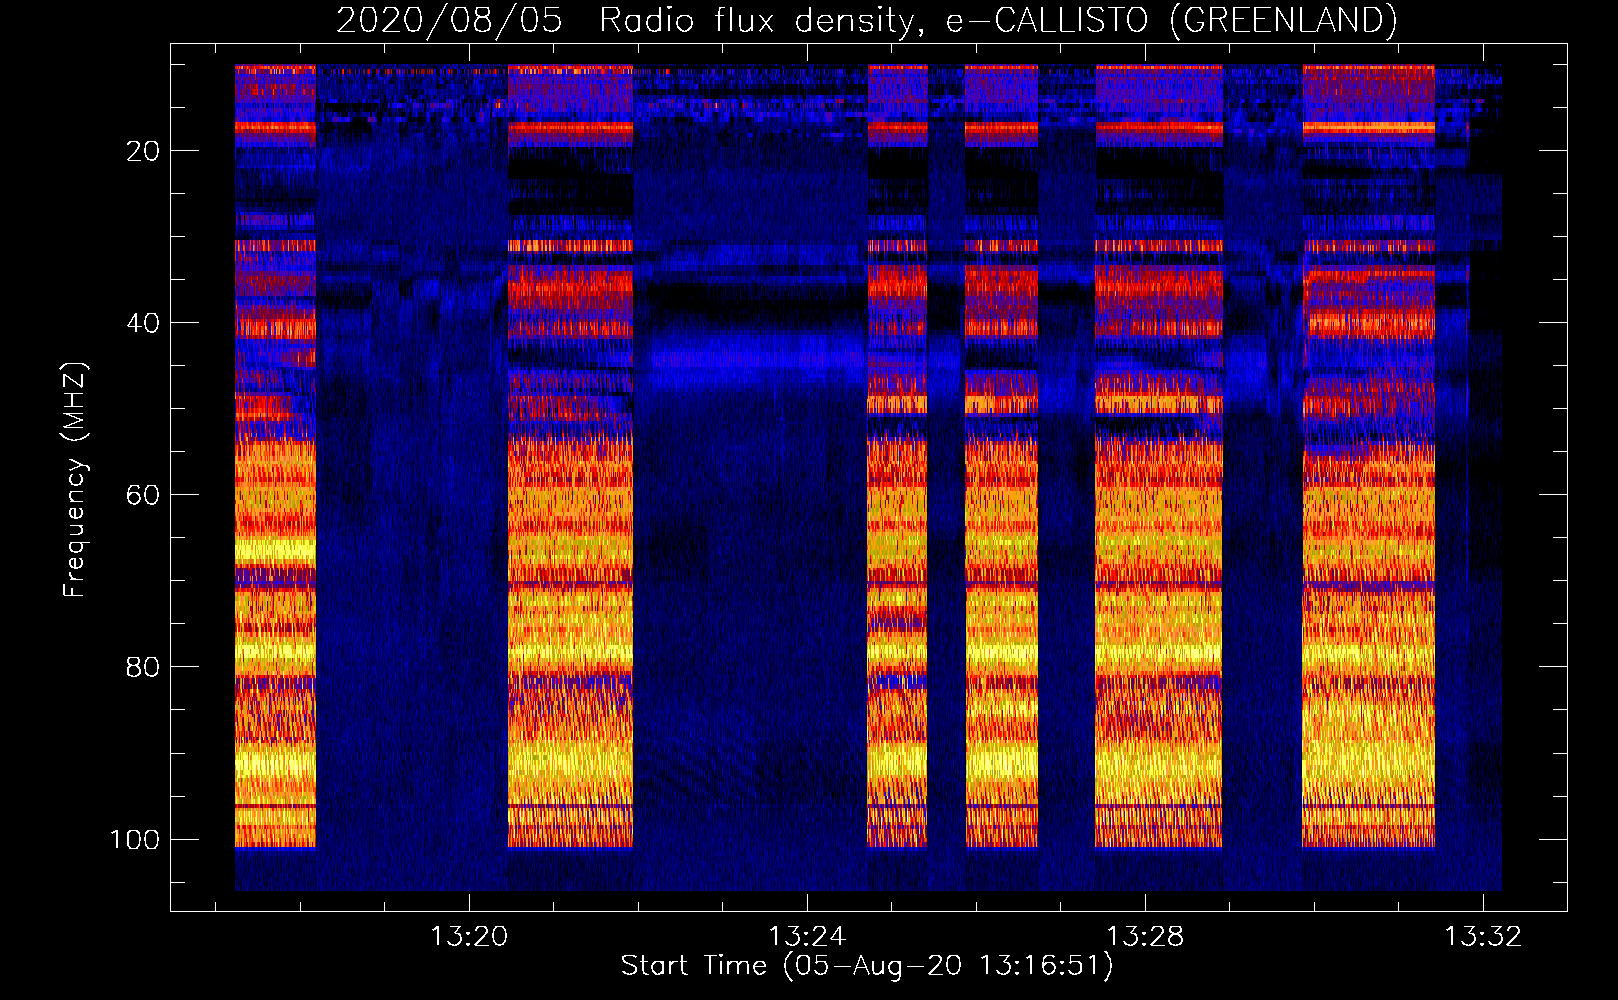
Task: Click the 13:24 time tick label
Action: 807,936
